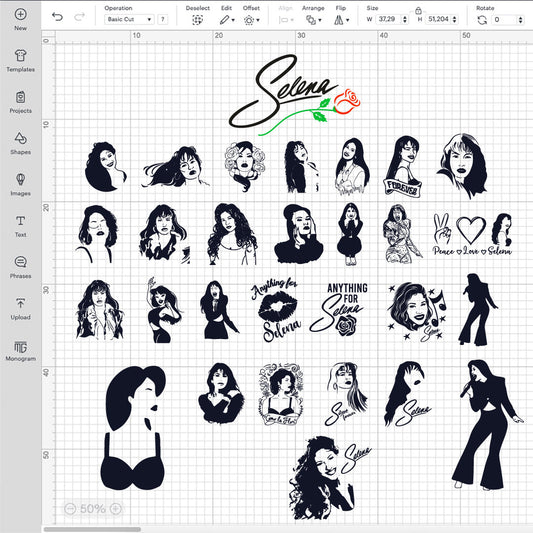Toggle the size lock icon

click(x=418, y=11)
